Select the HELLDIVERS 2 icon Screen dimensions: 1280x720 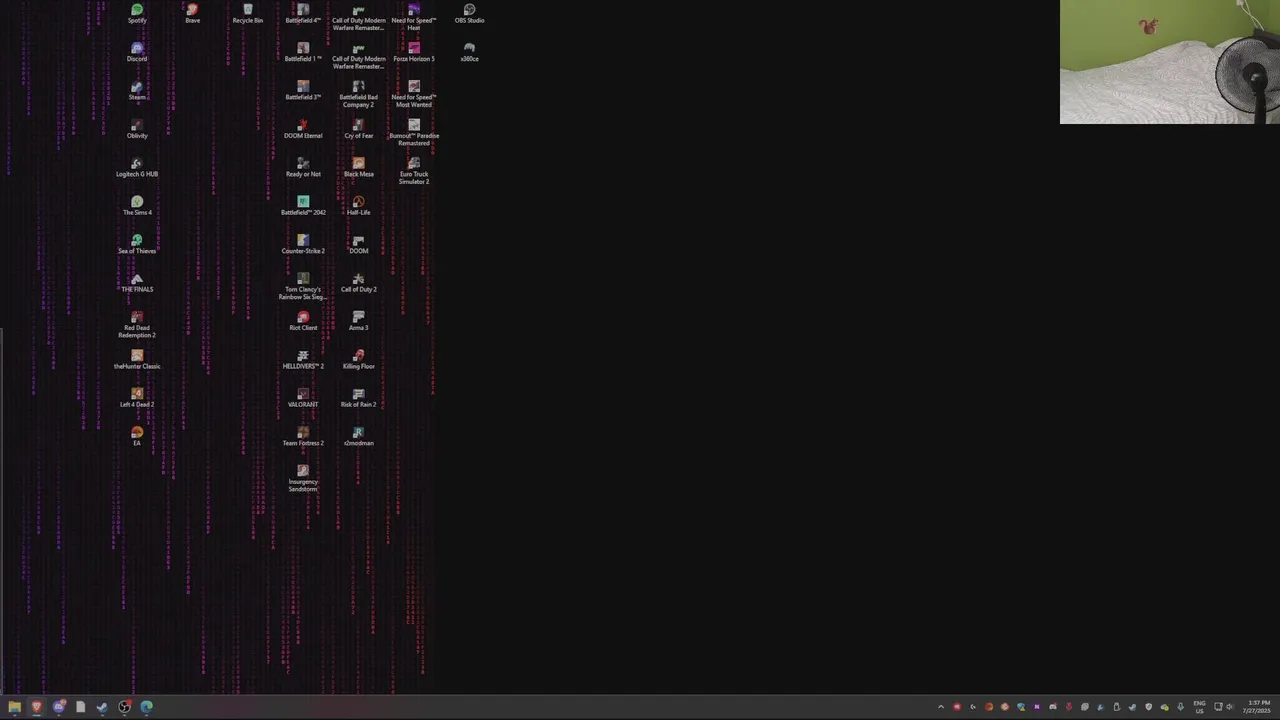pyautogui.click(x=303, y=359)
